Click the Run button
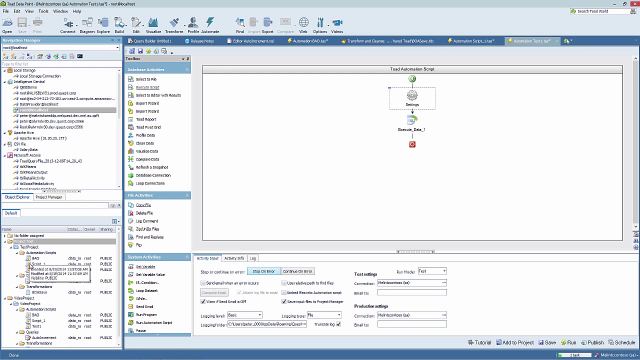 [569, 343]
